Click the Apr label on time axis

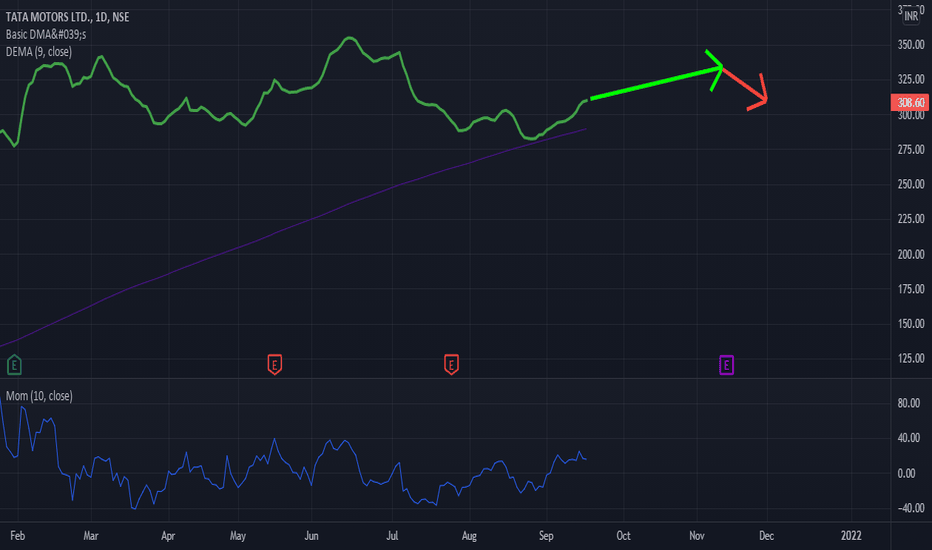pyautogui.click(x=168, y=536)
